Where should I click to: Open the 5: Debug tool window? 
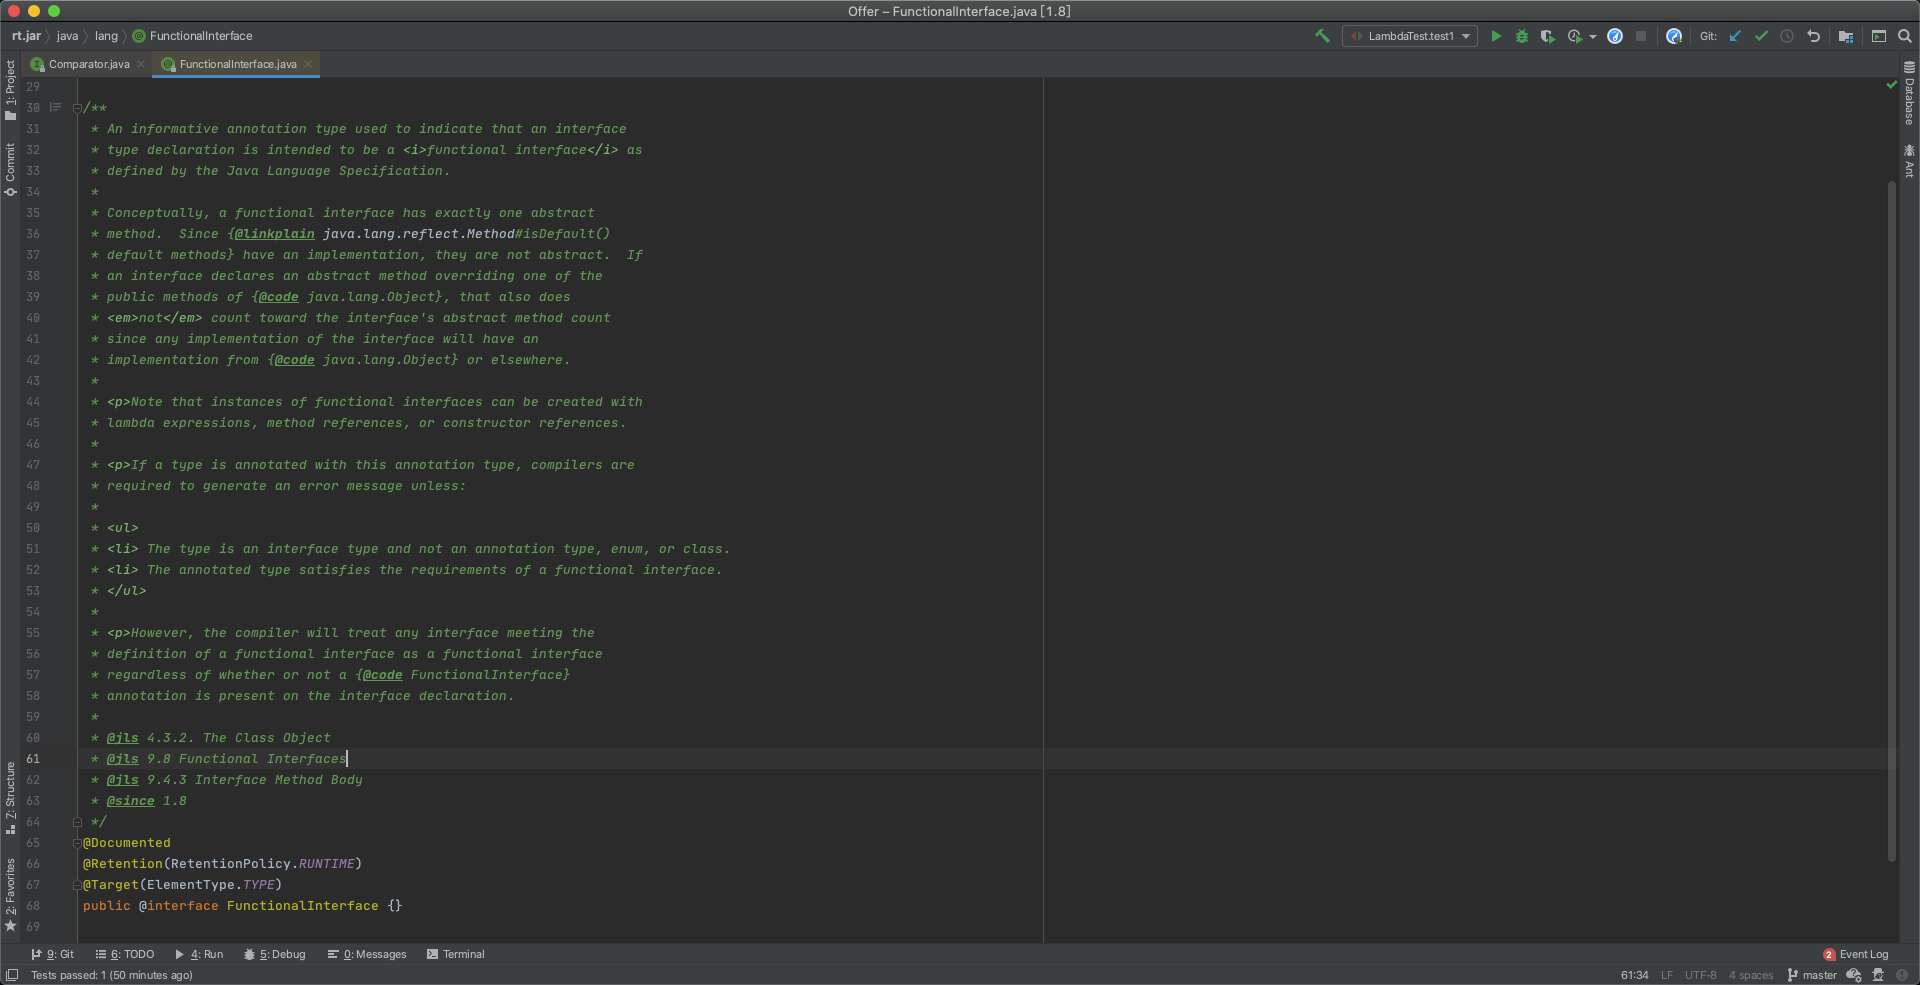tap(275, 954)
